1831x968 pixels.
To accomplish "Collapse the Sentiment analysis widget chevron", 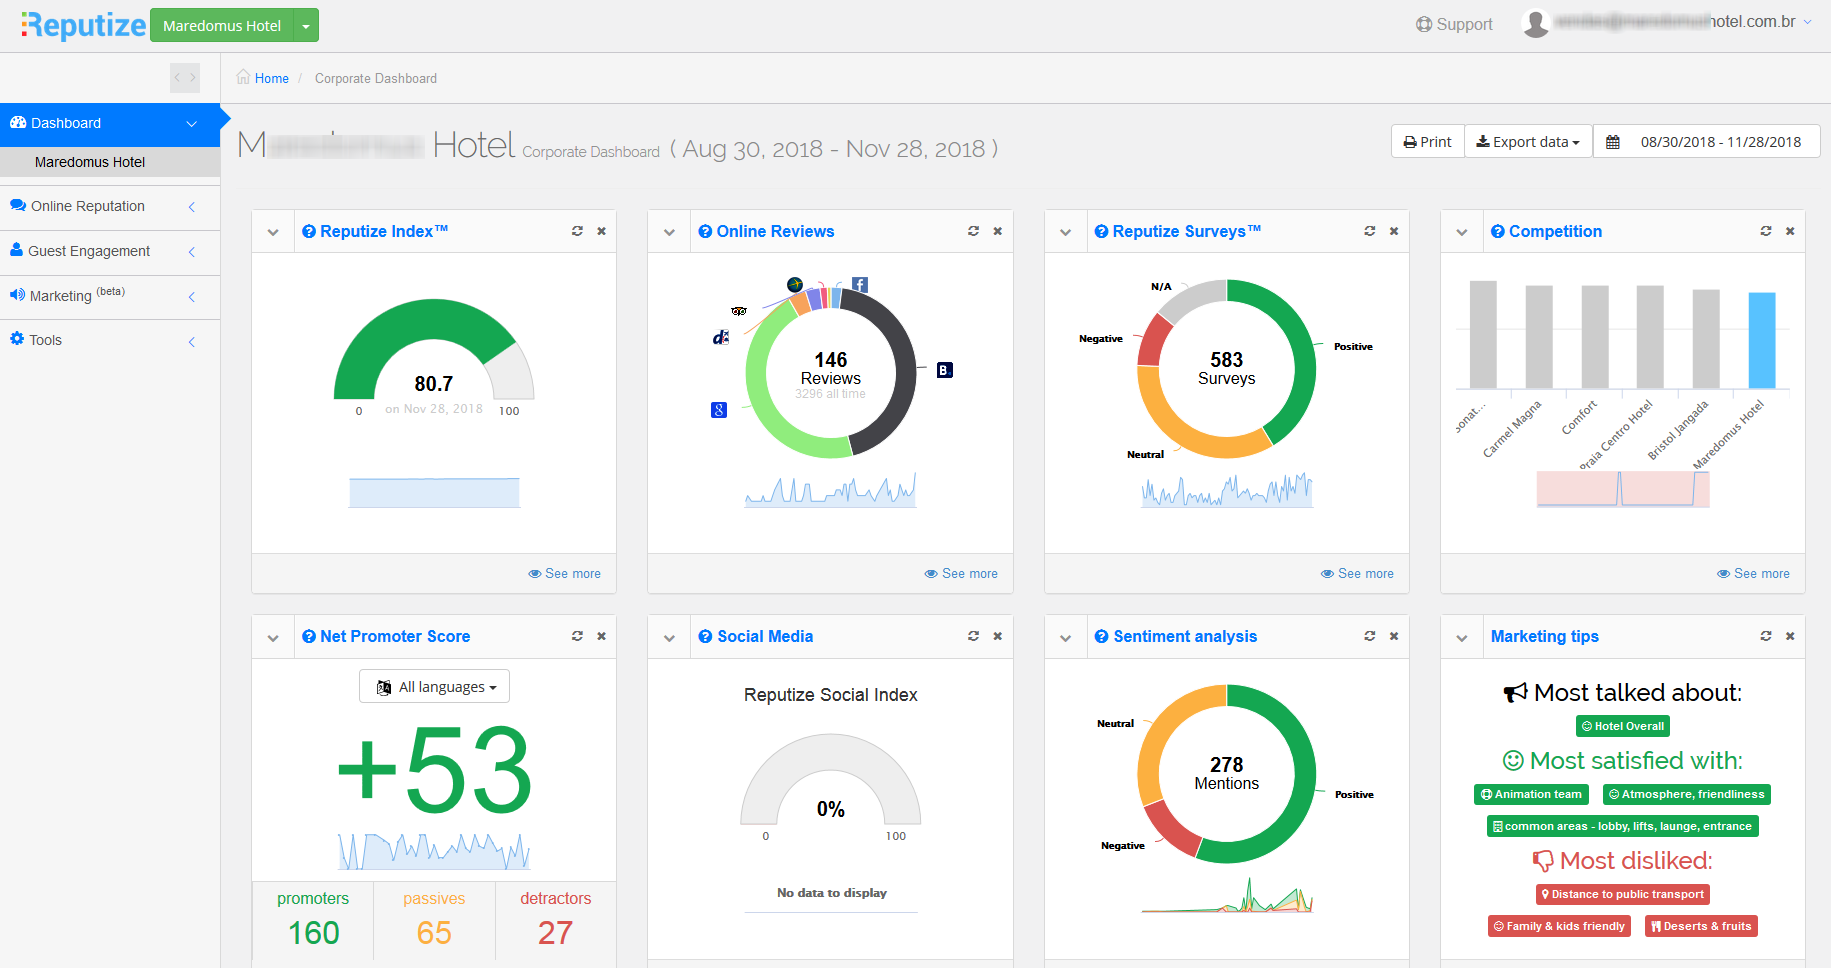I will click(1066, 637).
